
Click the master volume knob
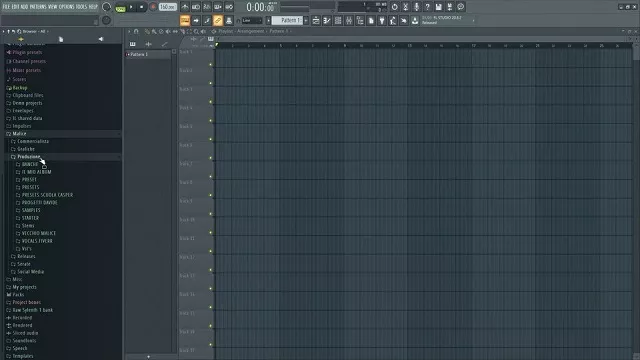(107, 7)
